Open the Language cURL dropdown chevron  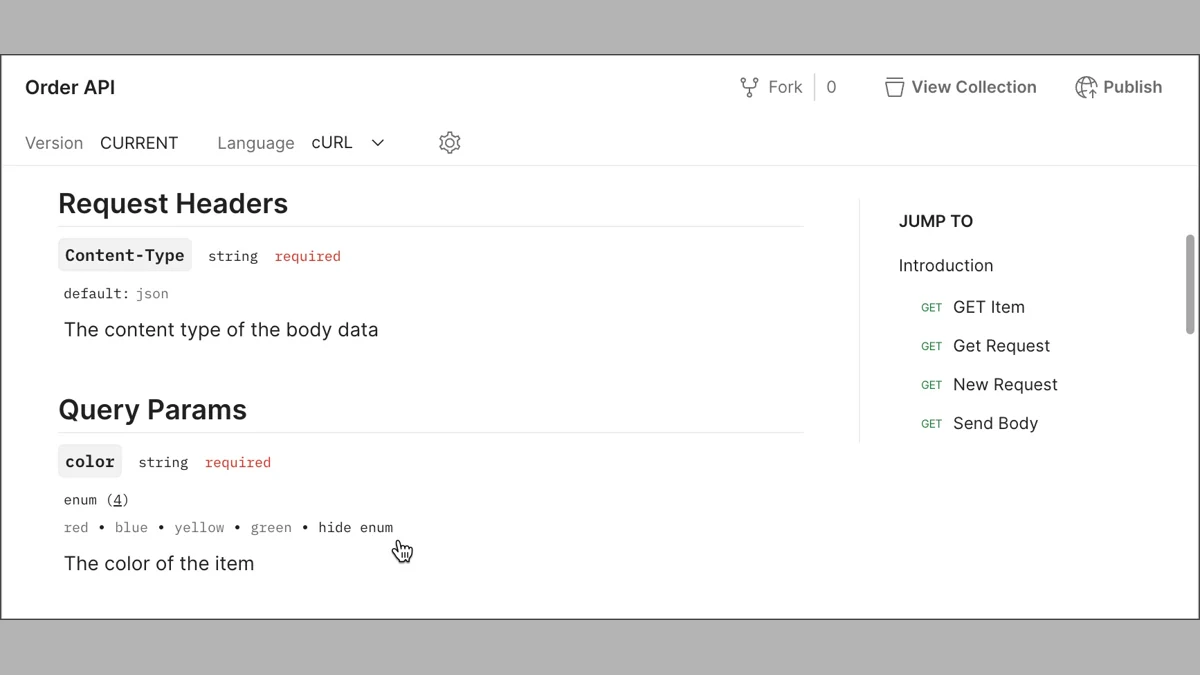tap(378, 143)
